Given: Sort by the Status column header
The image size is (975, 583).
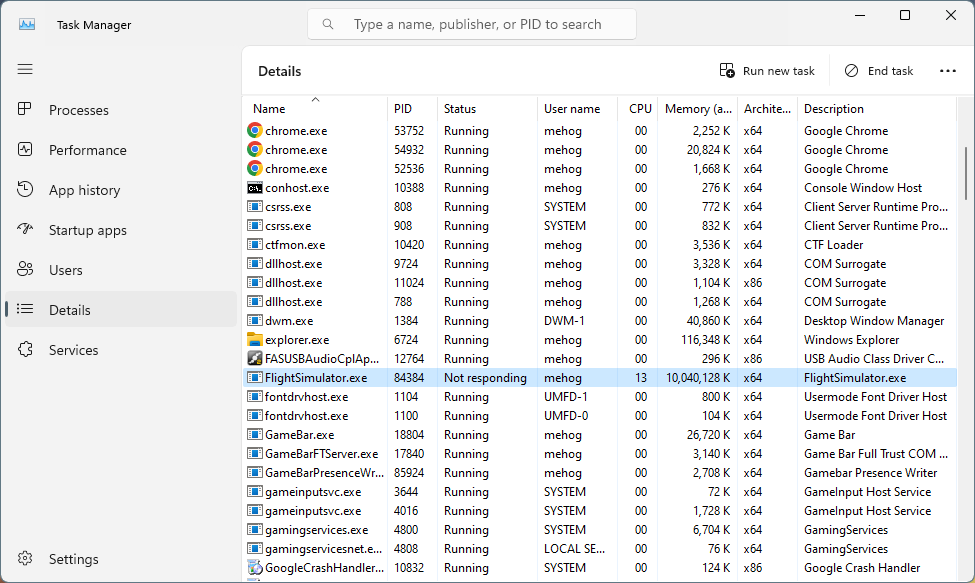Looking at the screenshot, I should (x=488, y=109).
